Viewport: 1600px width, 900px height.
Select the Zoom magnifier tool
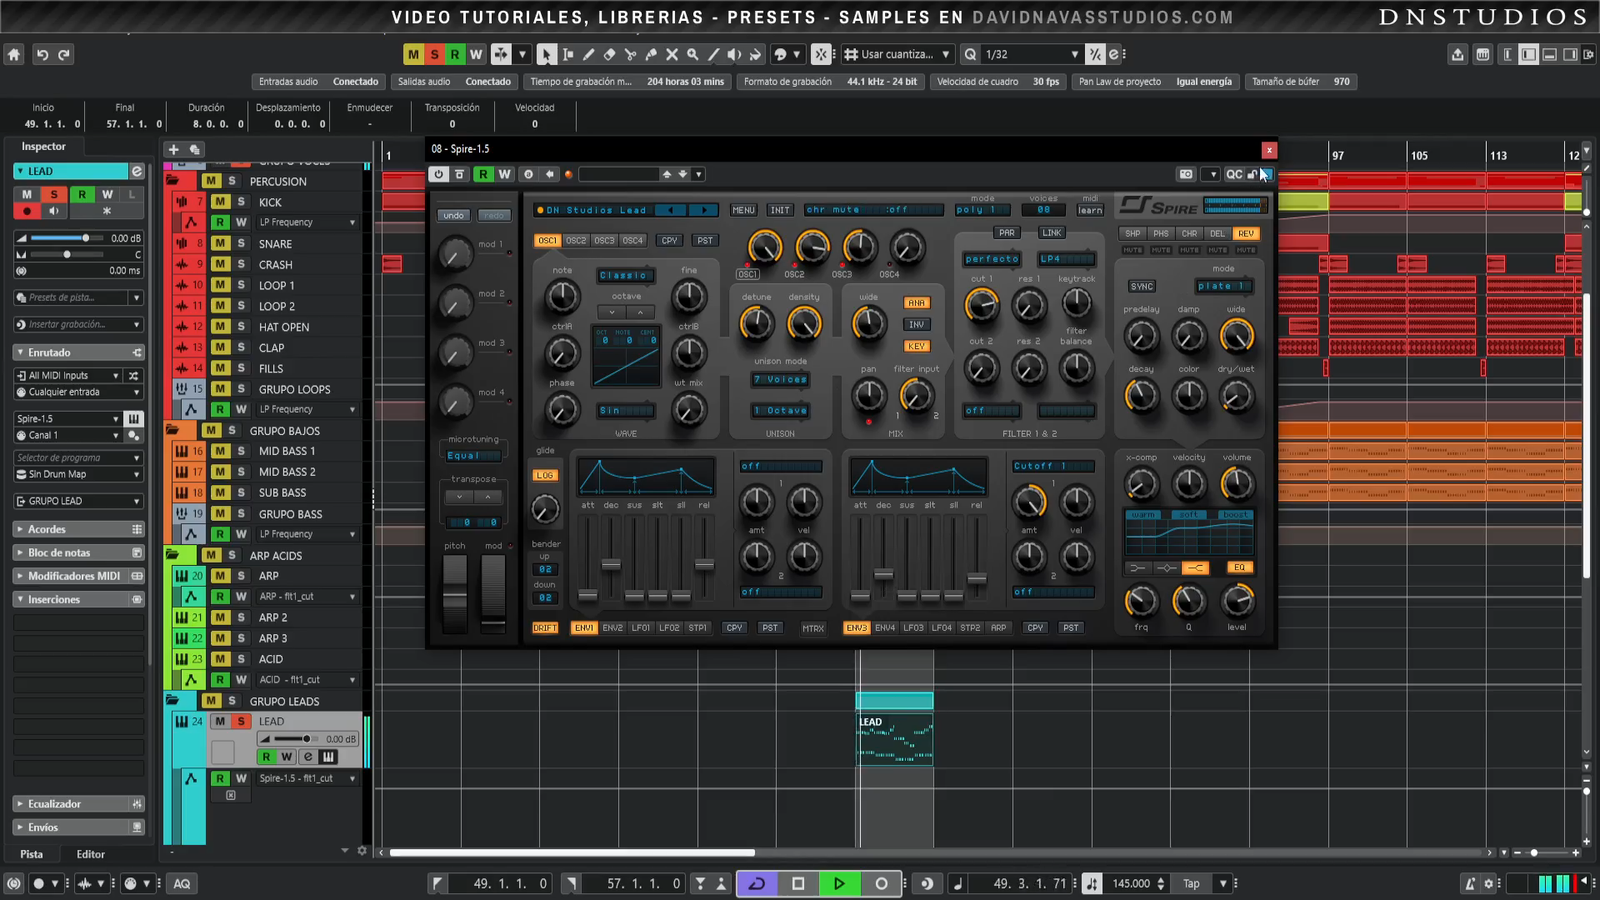(692, 54)
